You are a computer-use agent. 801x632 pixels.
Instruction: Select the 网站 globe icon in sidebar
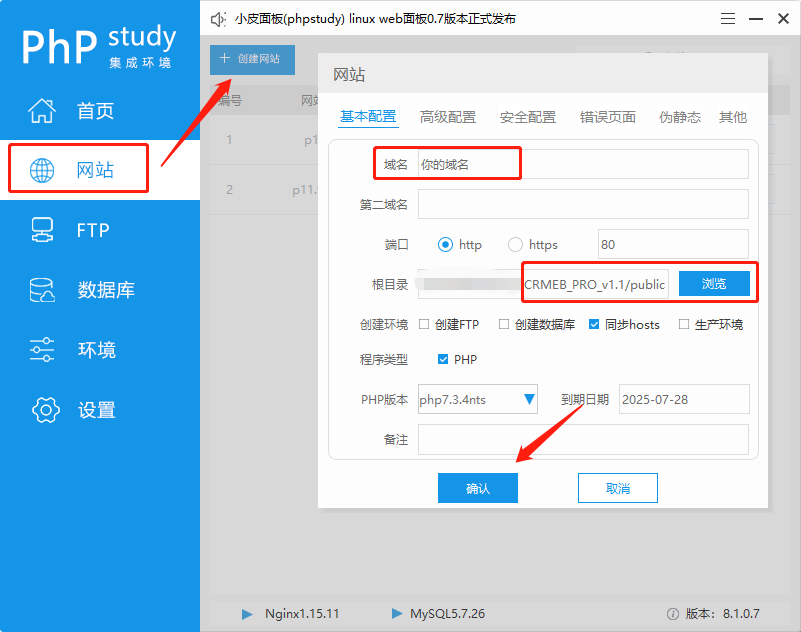[x=41, y=170]
